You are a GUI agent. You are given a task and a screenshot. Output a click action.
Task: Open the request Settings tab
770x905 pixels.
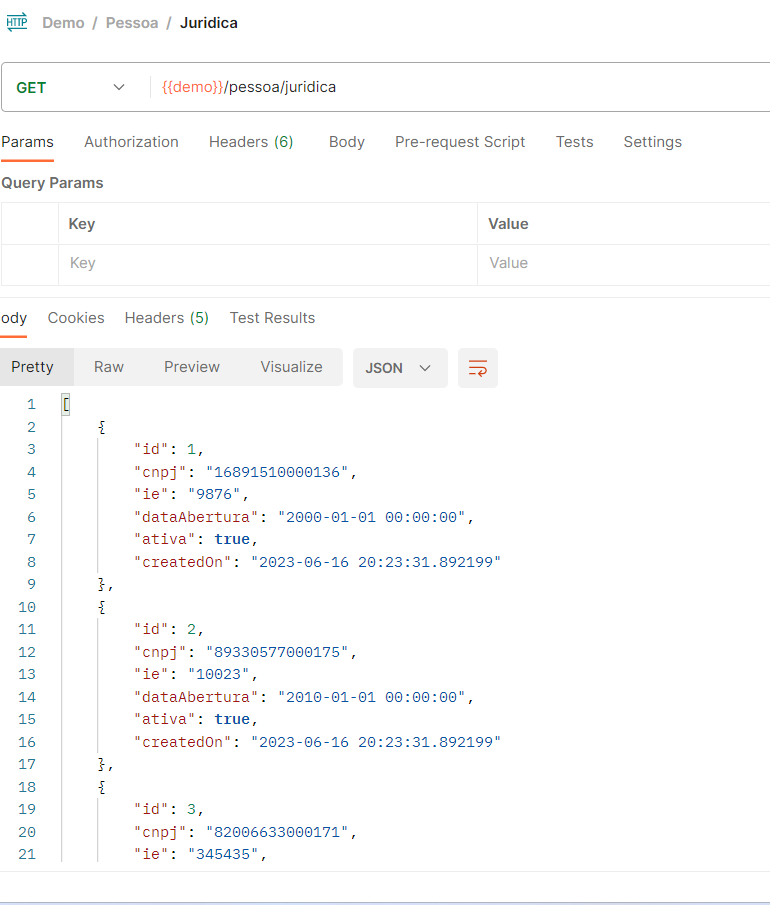[x=652, y=142]
